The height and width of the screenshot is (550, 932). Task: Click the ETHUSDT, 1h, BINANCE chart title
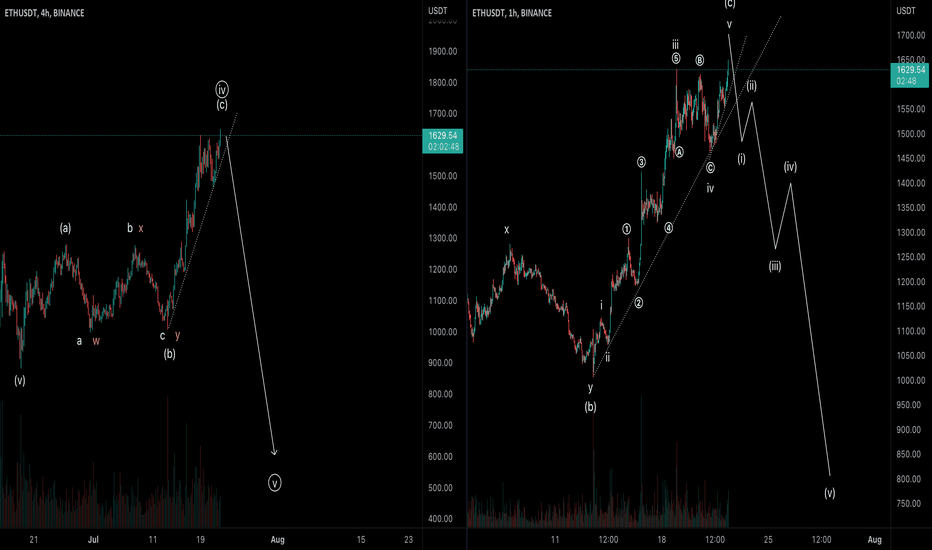(512, 12)
